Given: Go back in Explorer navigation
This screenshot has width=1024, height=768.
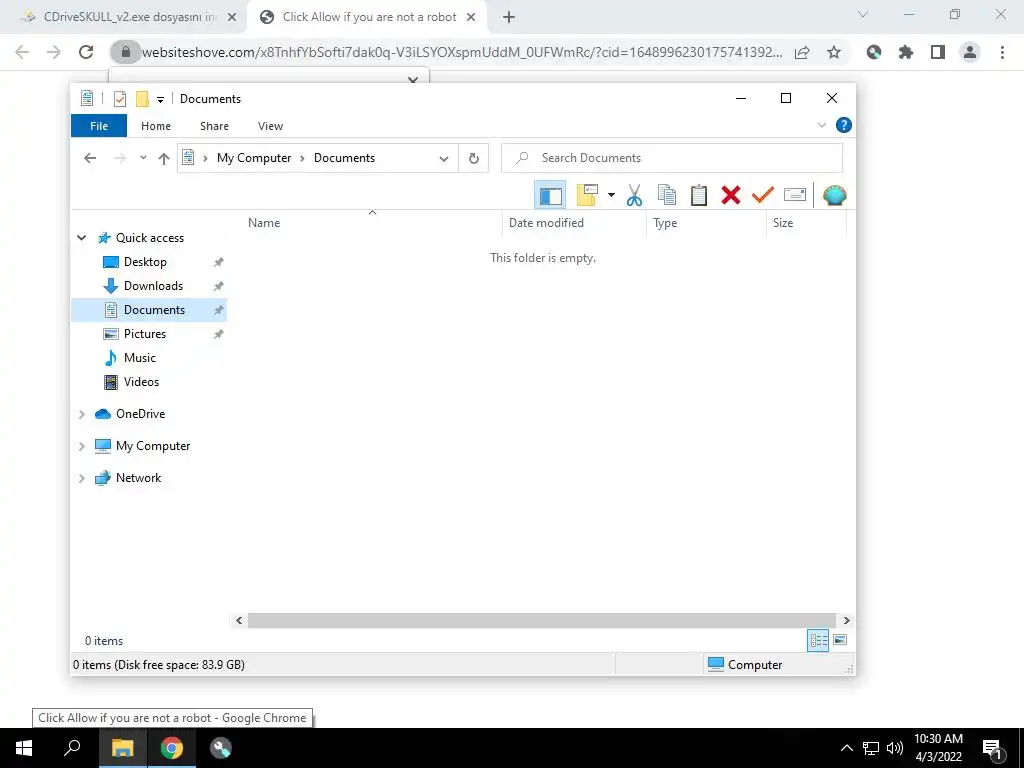Looking at the screenshot, I should [x=90, y=158].
